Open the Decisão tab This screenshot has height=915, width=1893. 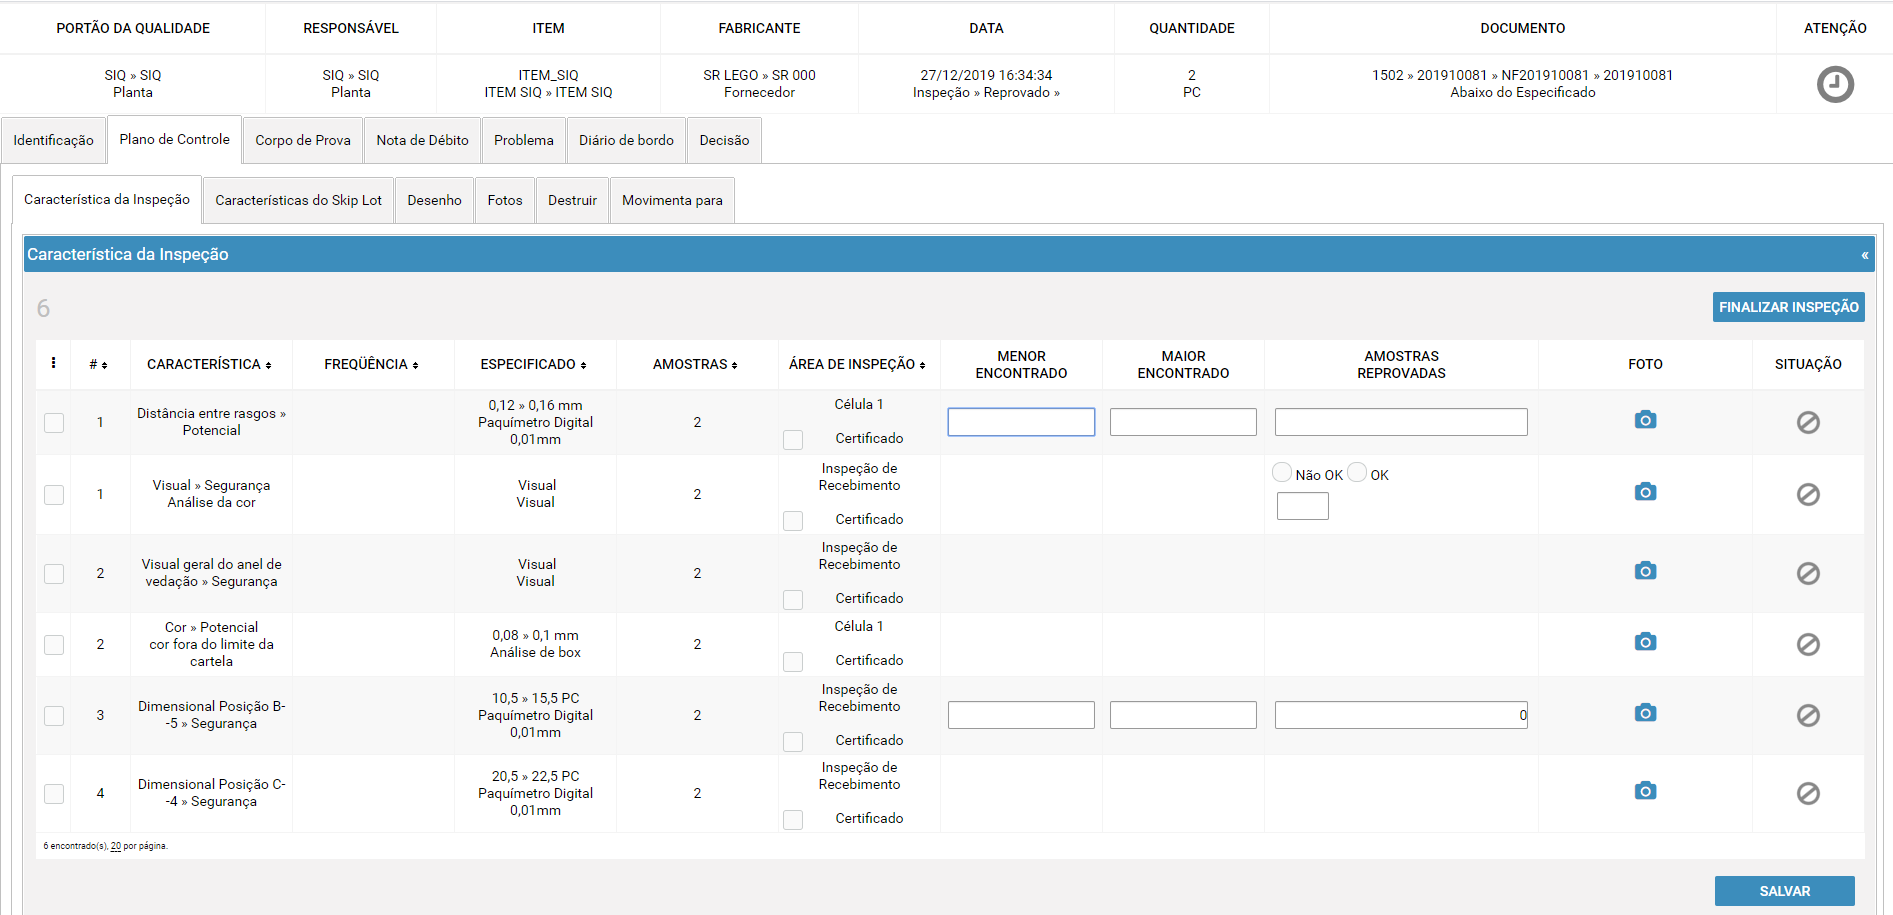click(x=724, y=140)
